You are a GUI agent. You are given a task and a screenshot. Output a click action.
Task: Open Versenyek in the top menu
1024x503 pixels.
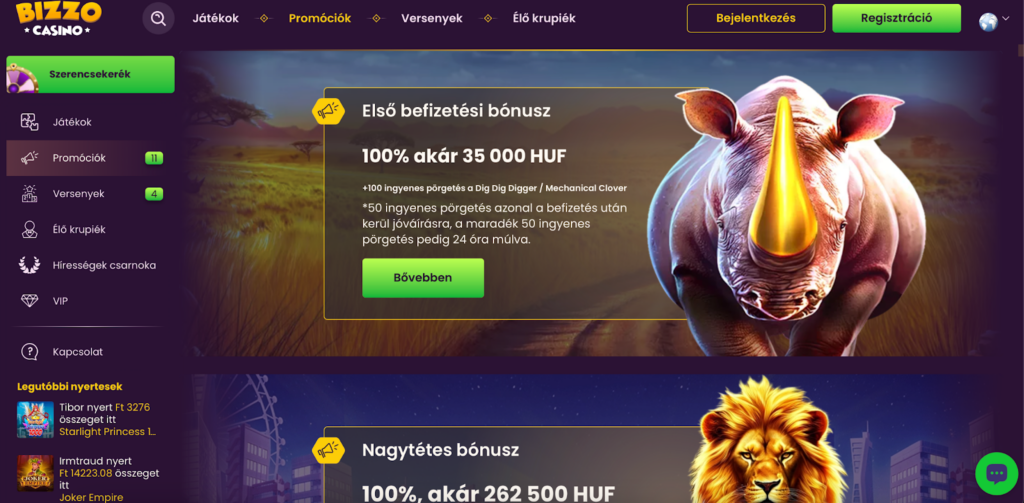(x=432, y=18)
